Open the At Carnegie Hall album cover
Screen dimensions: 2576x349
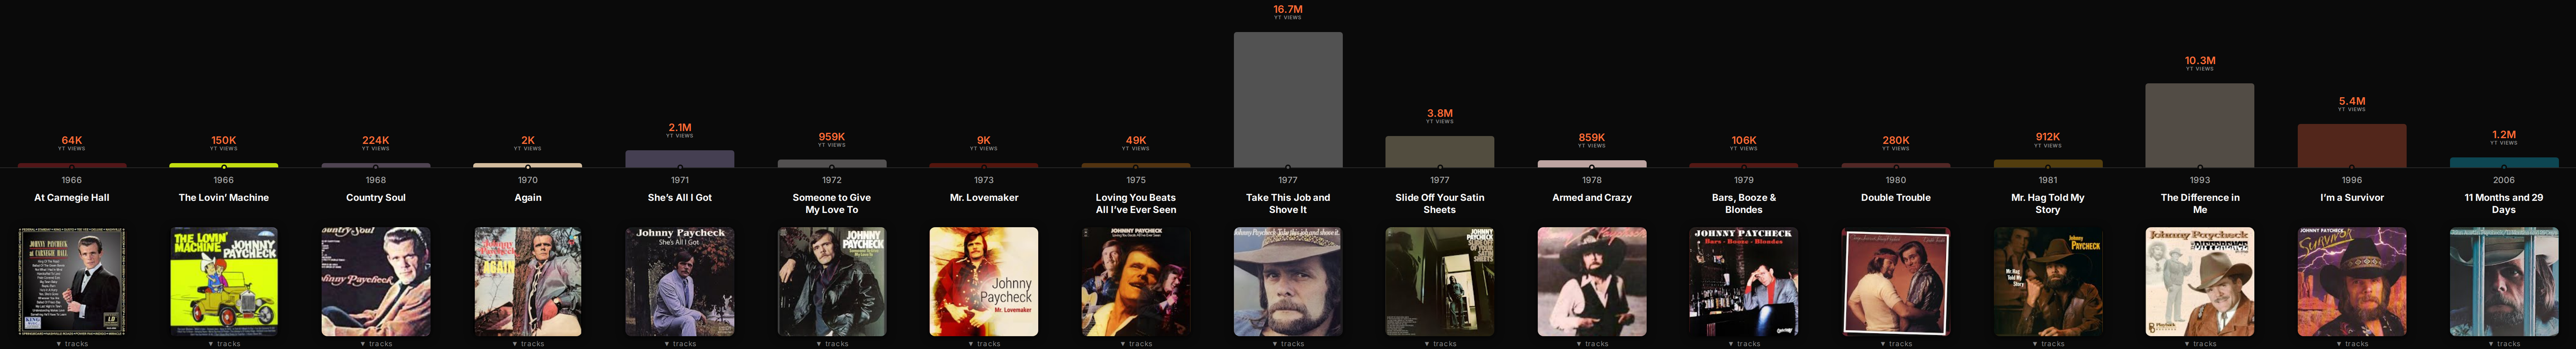coord(72,281)
